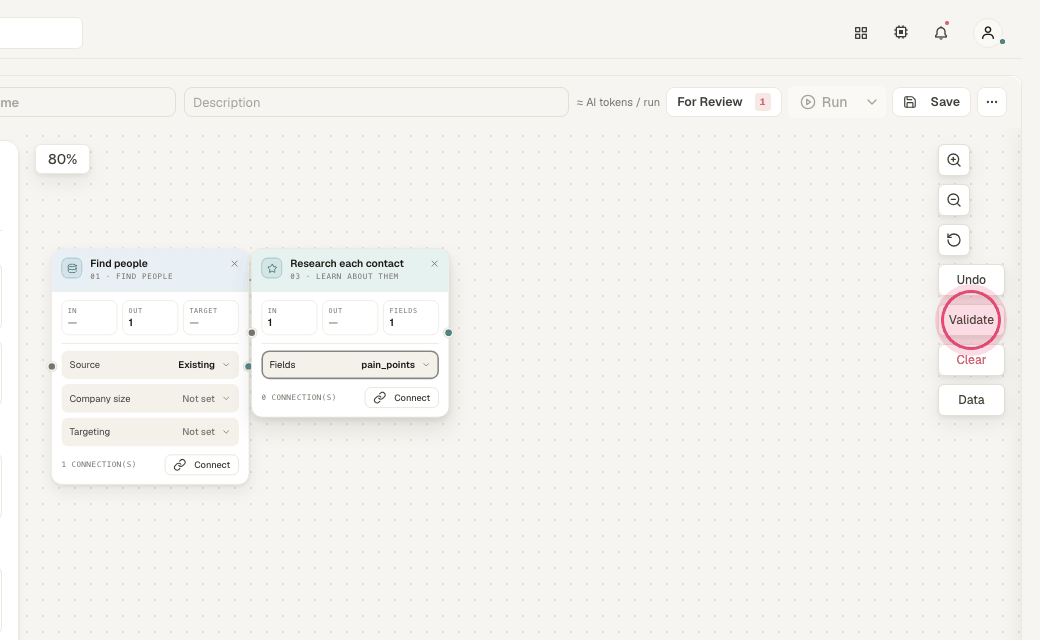This screenshot has width=1040, height=640.
Task: Reset the canvas view
Action: coord(954,240)
